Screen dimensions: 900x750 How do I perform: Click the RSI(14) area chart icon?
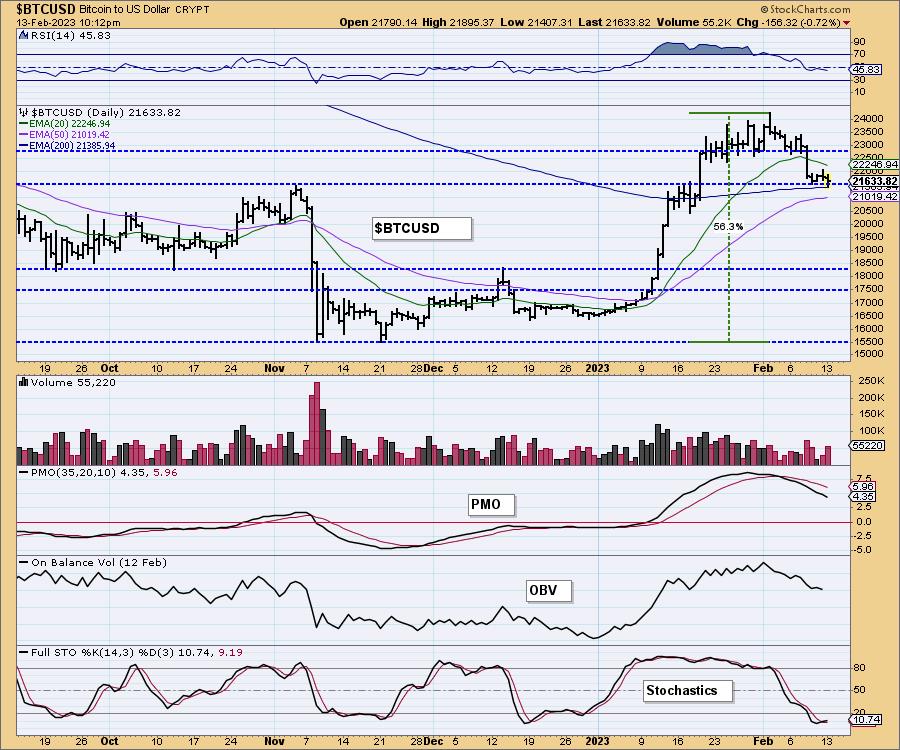[23, 36]
